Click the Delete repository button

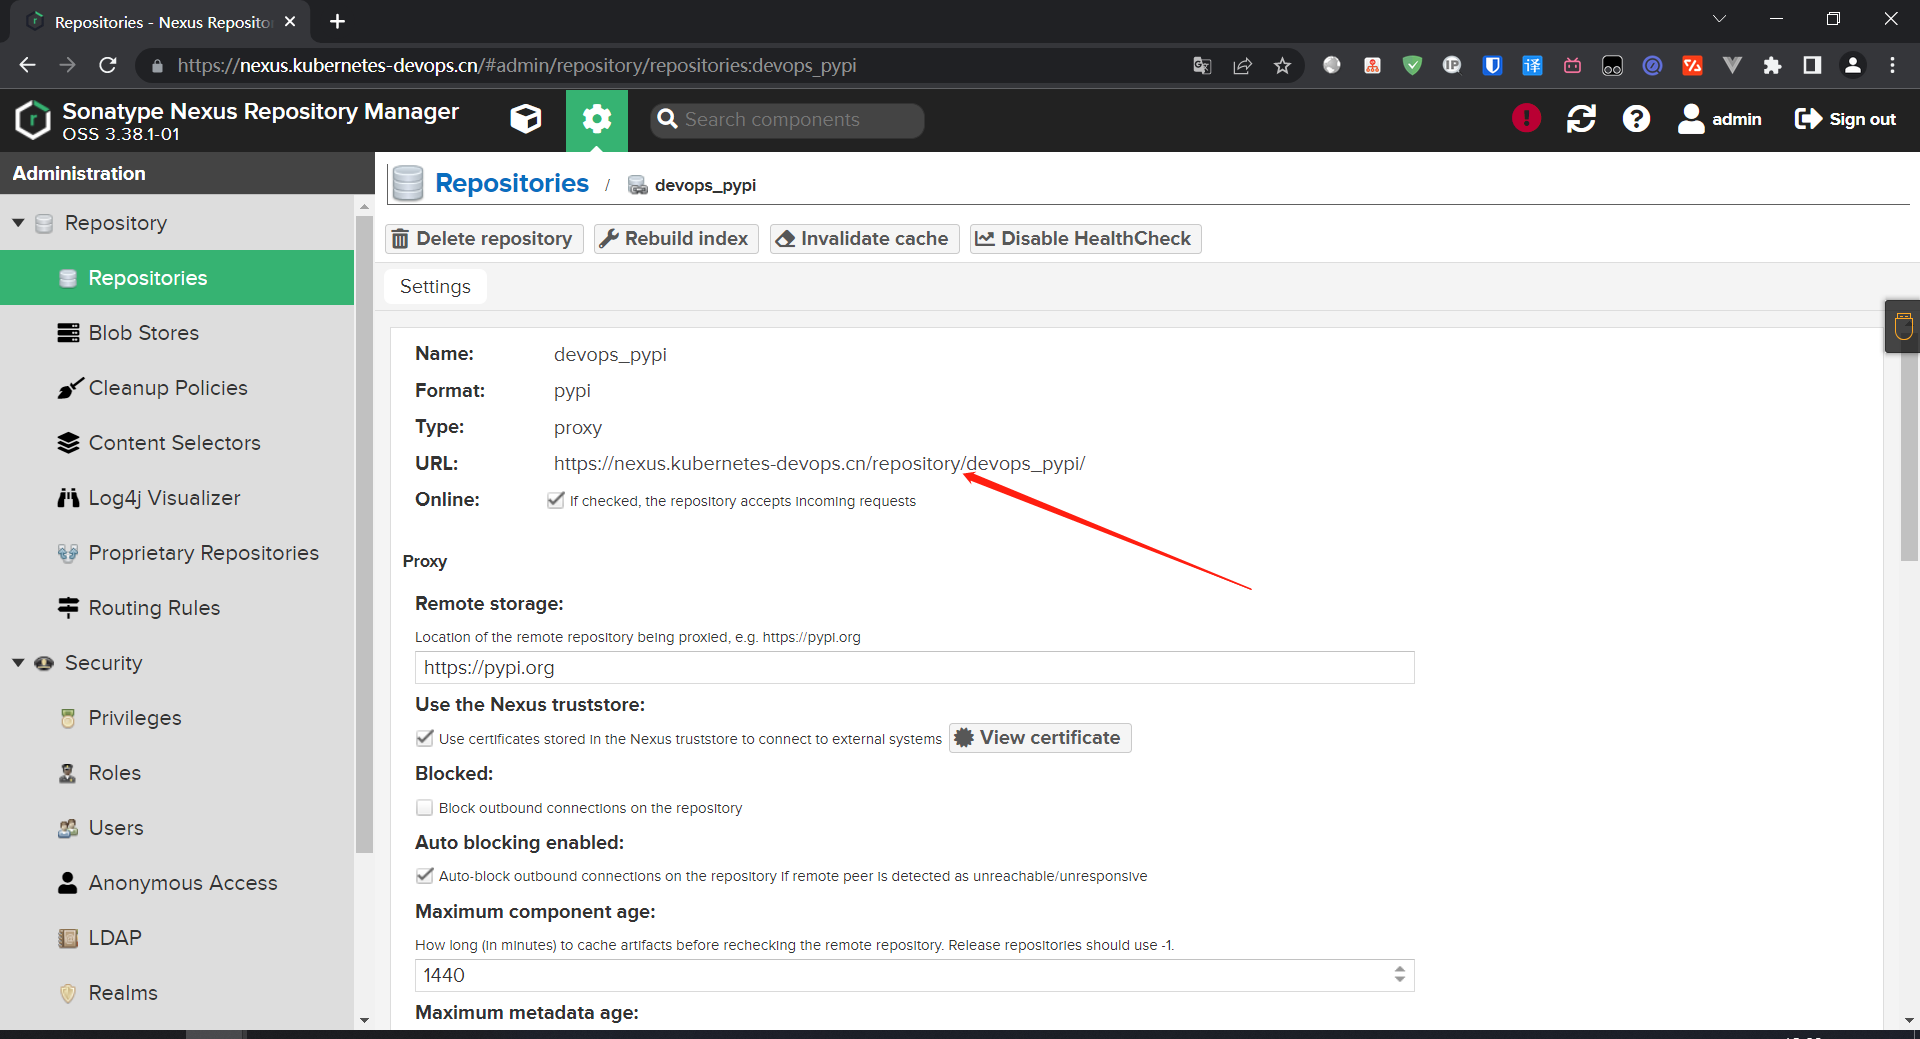484,239
